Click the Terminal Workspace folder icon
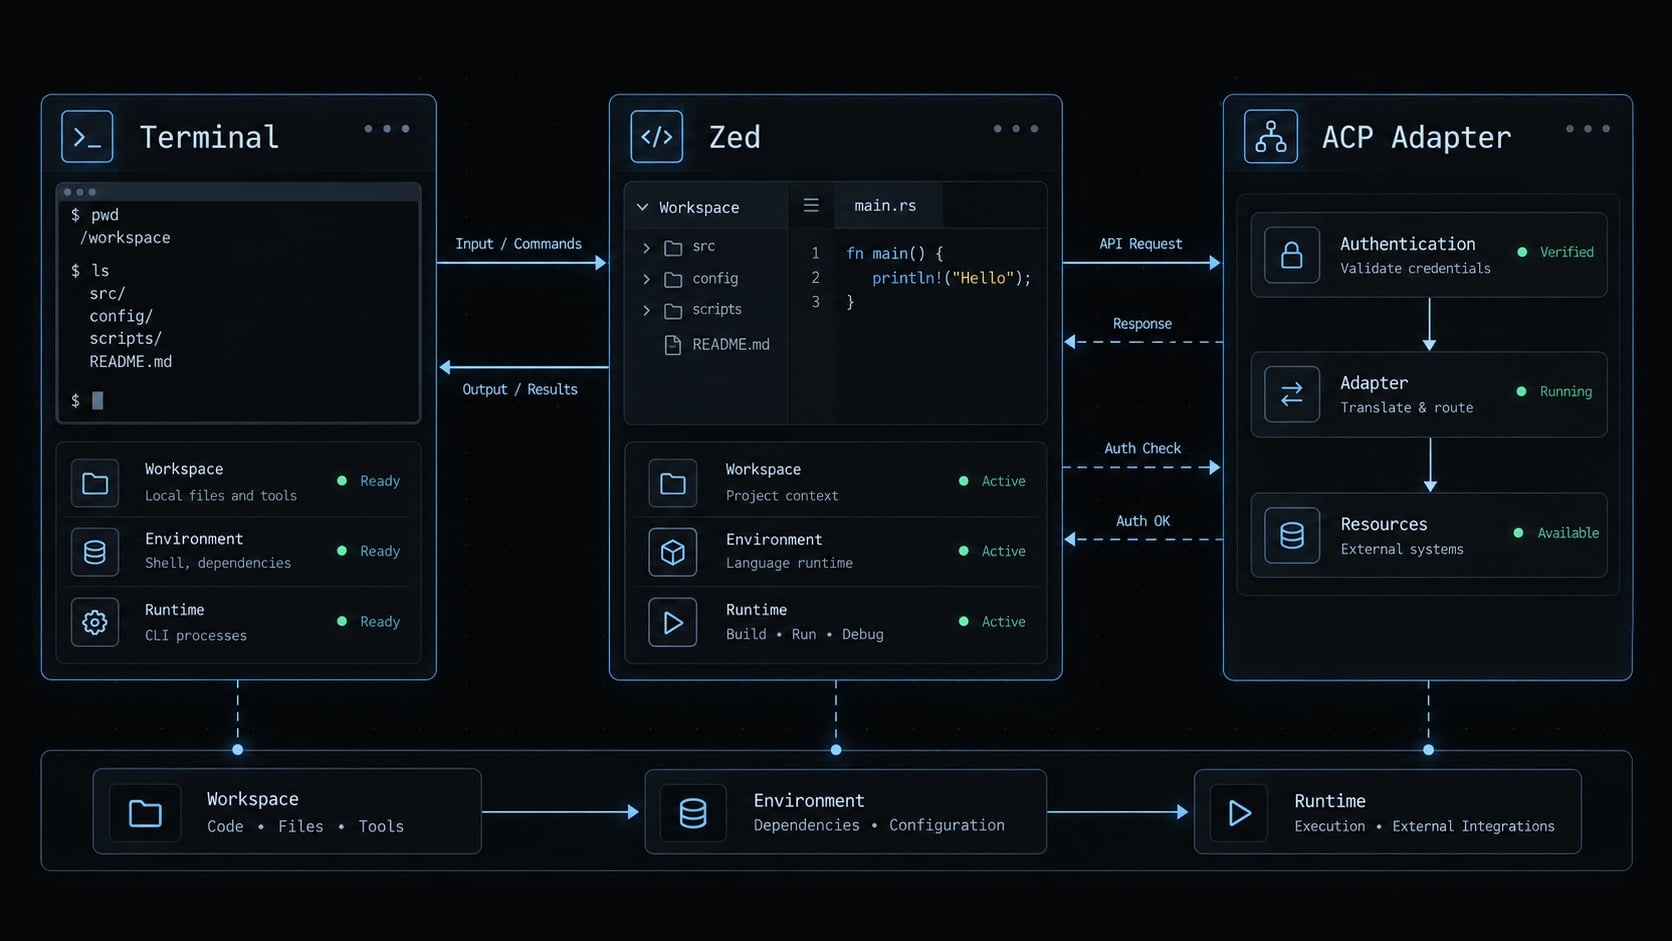Screen dimensions: 1672x941 coord(95,484)
